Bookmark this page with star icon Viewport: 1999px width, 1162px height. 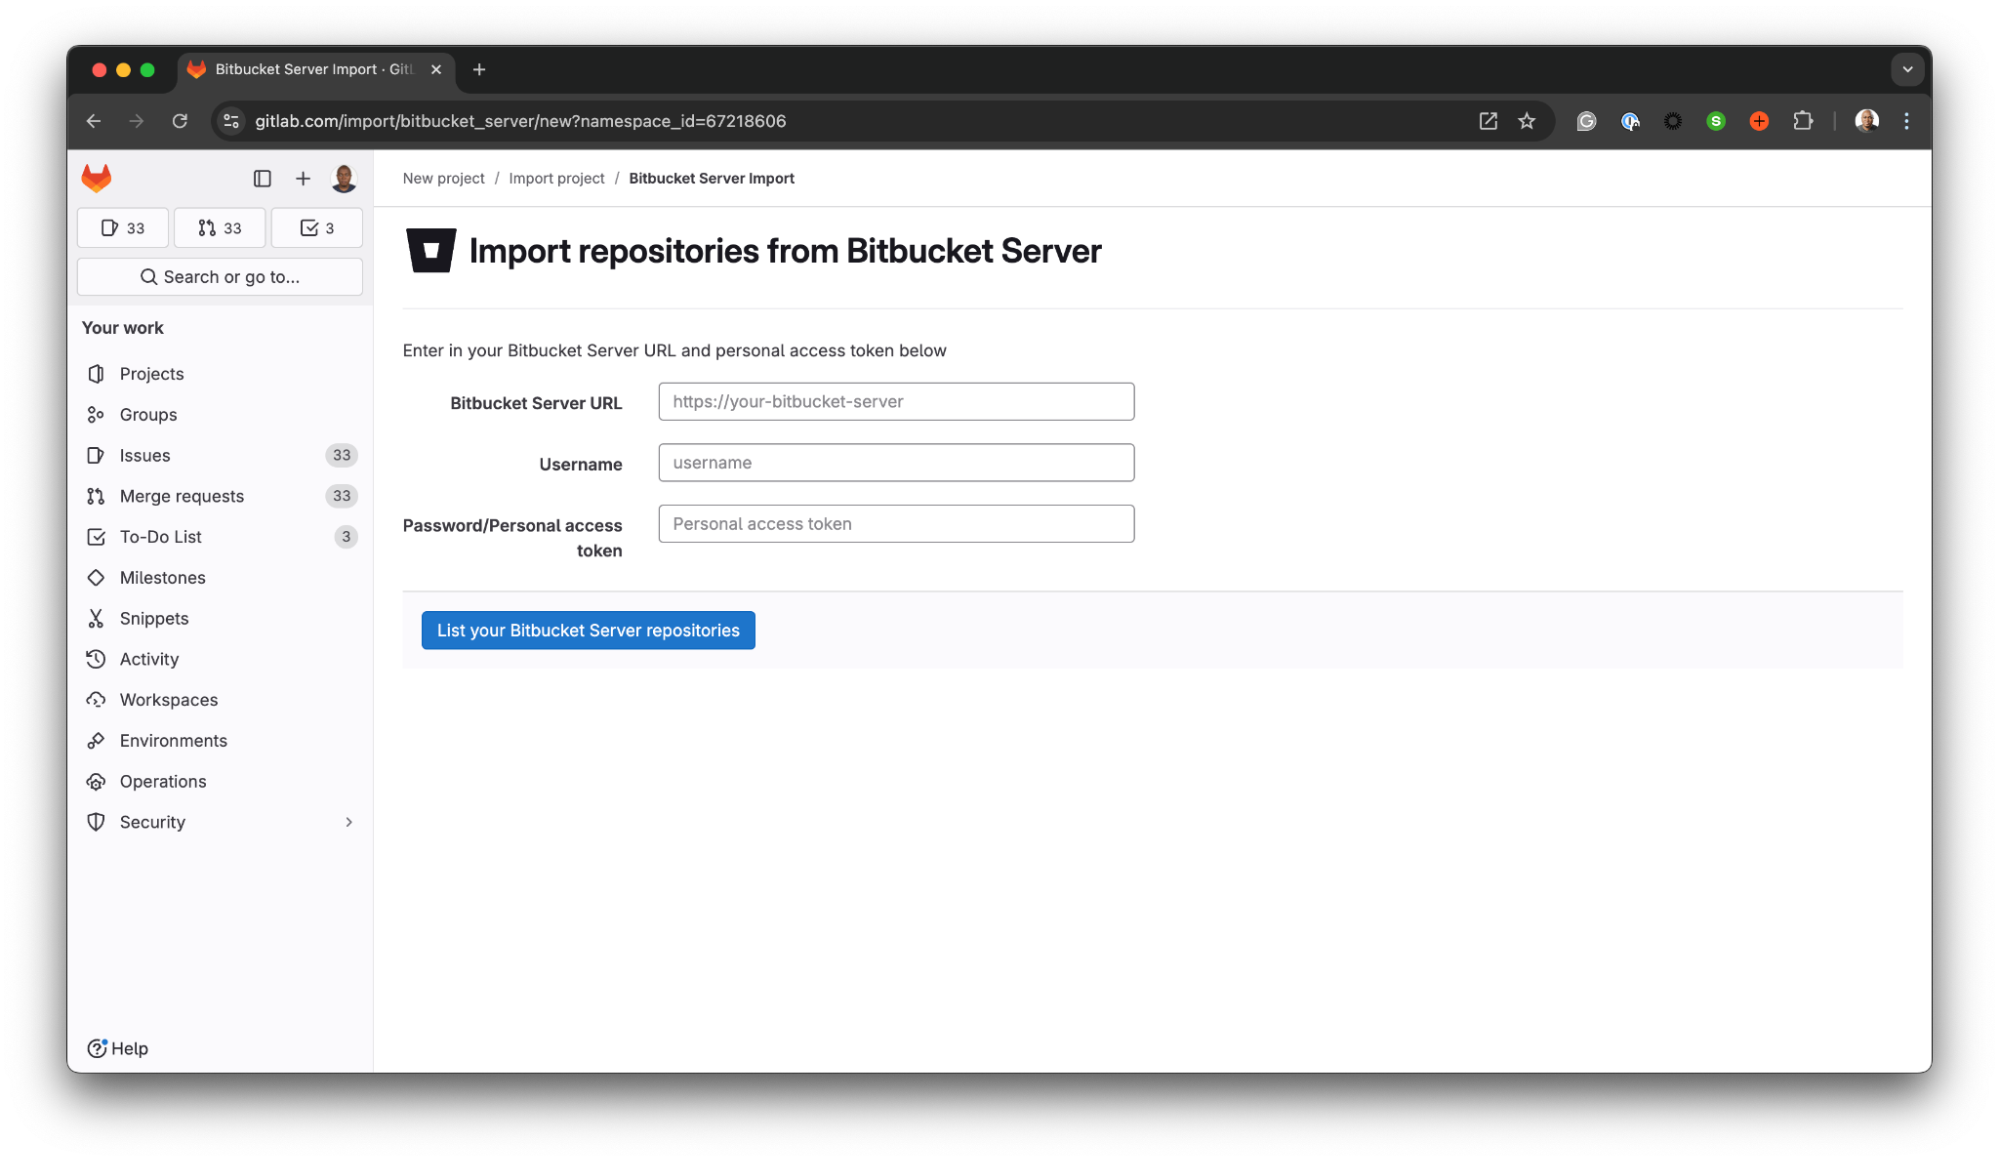(1527, 121)
